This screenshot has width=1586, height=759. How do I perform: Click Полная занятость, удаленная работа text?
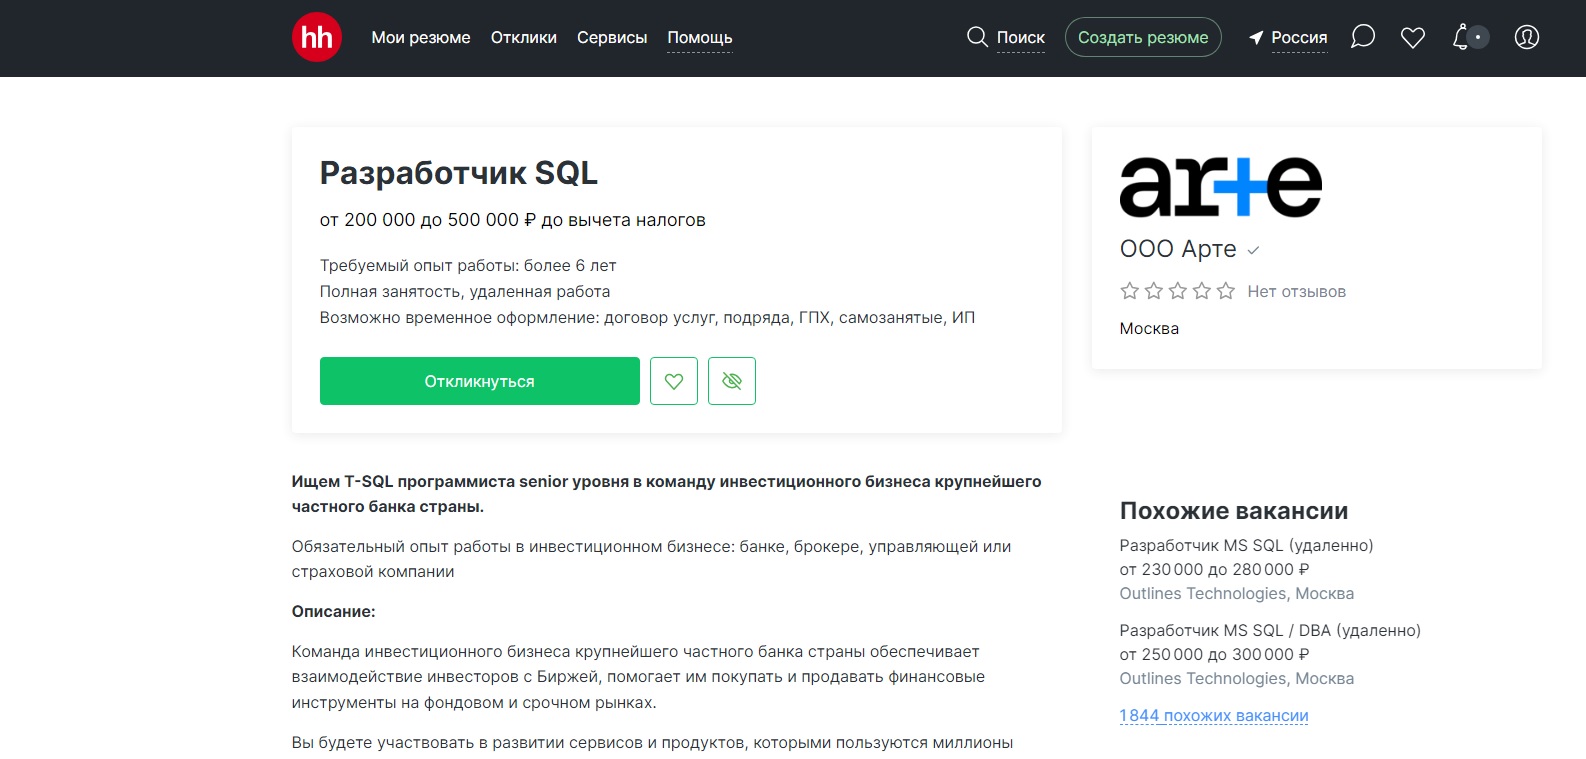click(x=465, y=292)
